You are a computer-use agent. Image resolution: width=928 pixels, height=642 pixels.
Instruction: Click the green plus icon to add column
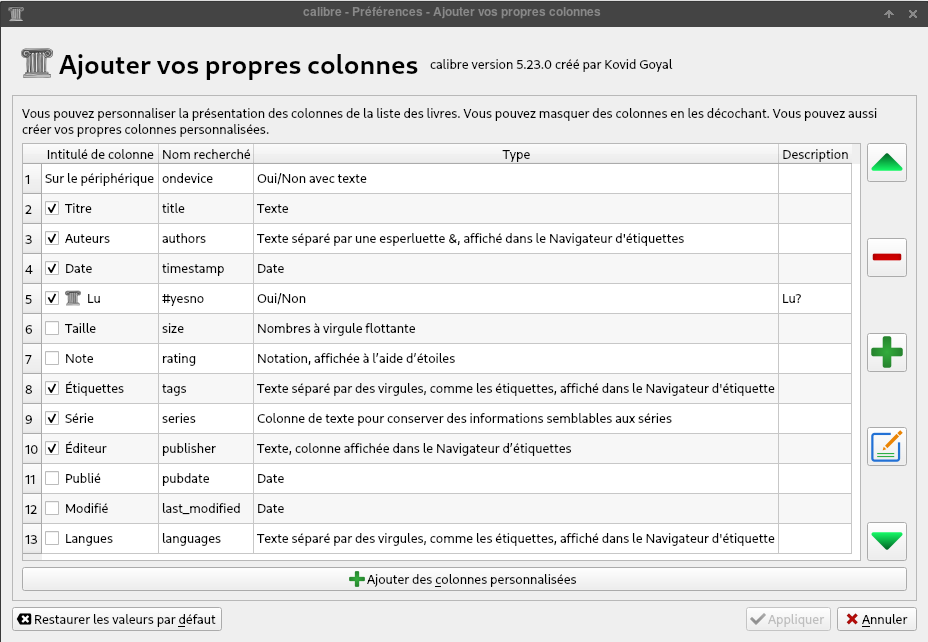click(x=887, y=352)
